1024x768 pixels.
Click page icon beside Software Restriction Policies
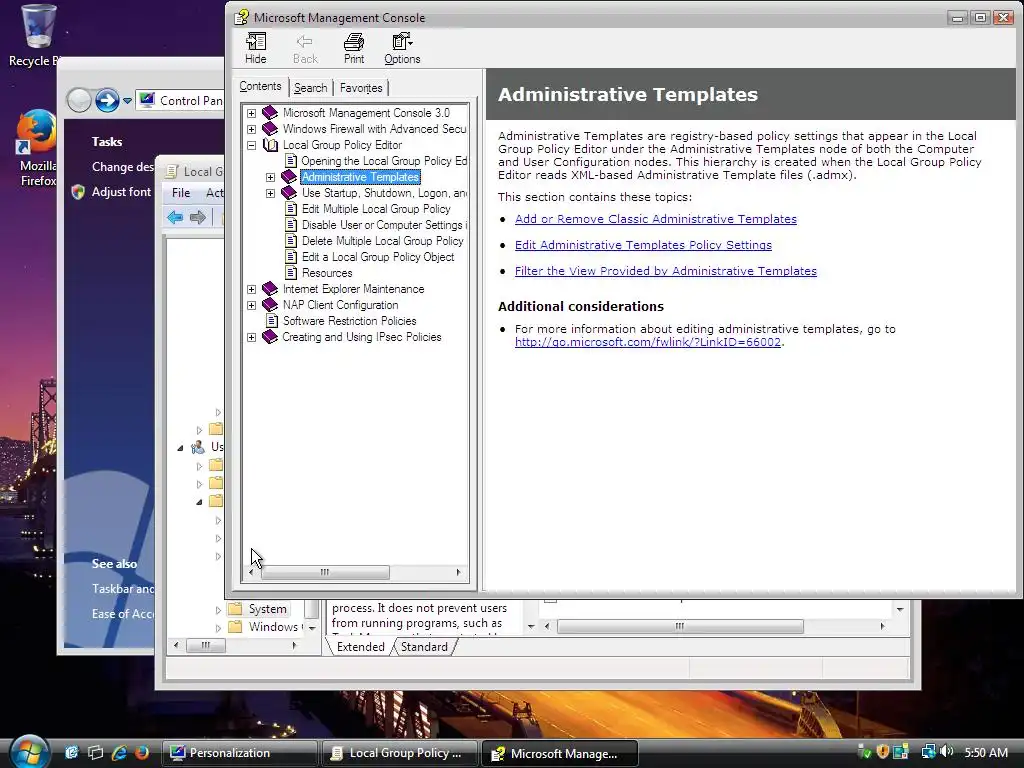[272, 321]
